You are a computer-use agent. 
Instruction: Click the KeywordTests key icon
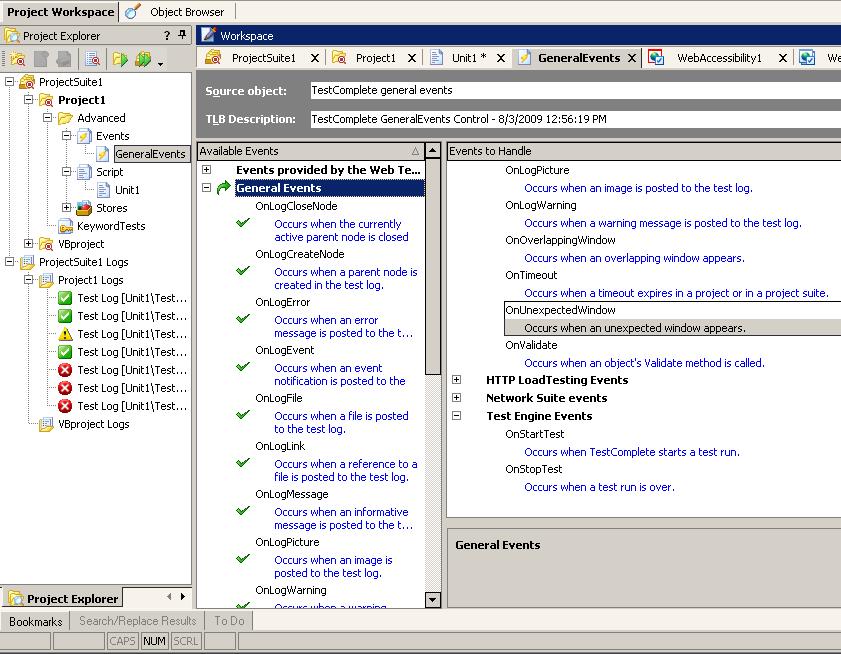(65, 226)
